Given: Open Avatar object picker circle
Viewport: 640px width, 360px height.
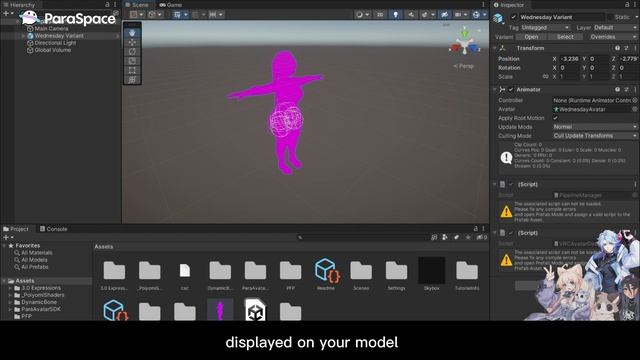Looking at the screenshot, I should [635, 109].
